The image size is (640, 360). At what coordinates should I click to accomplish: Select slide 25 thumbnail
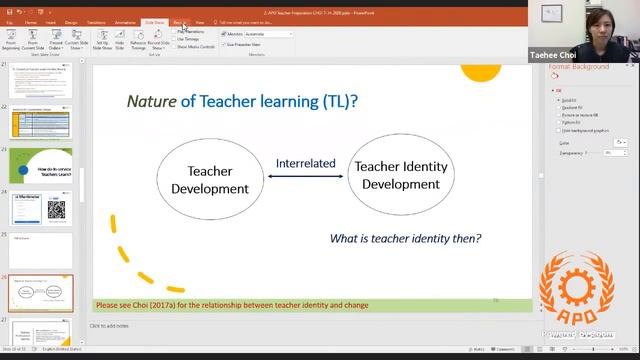click(x=40, y=251)
